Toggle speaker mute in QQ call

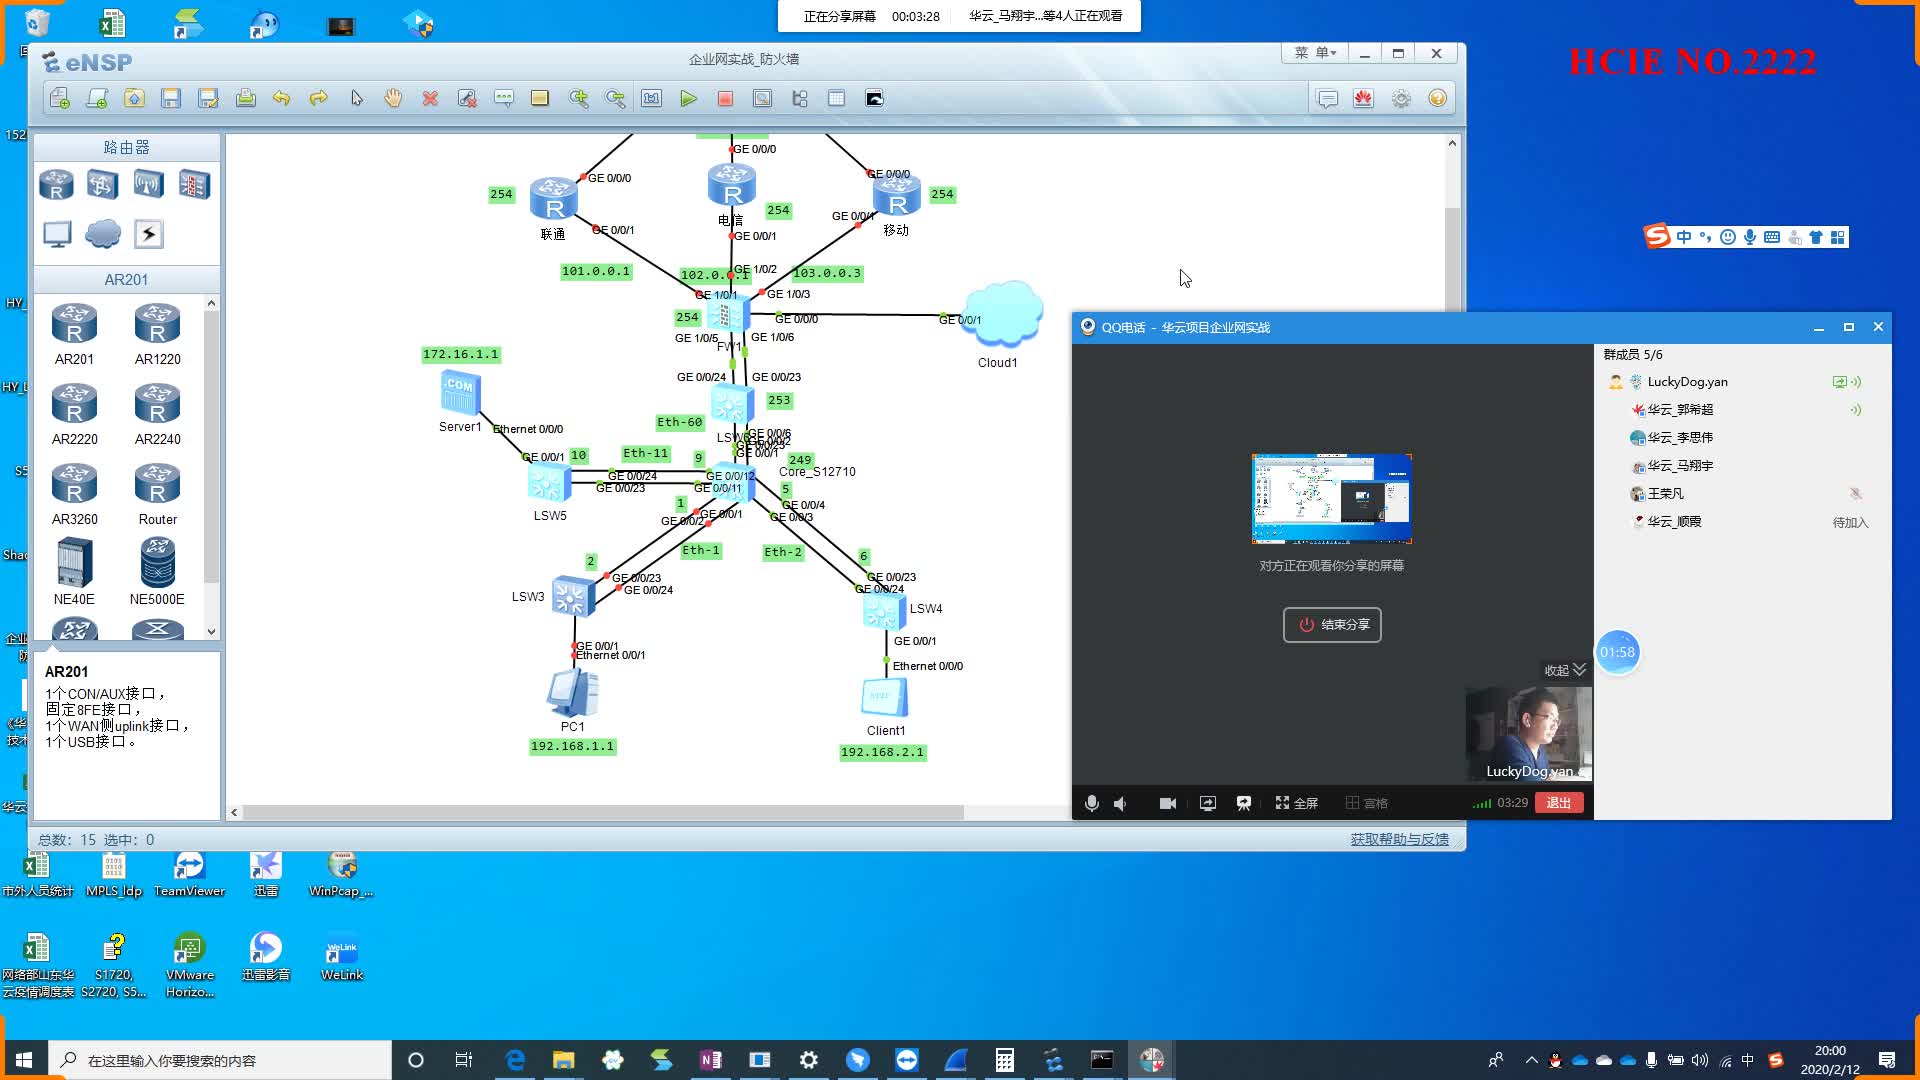(1121, 803)
